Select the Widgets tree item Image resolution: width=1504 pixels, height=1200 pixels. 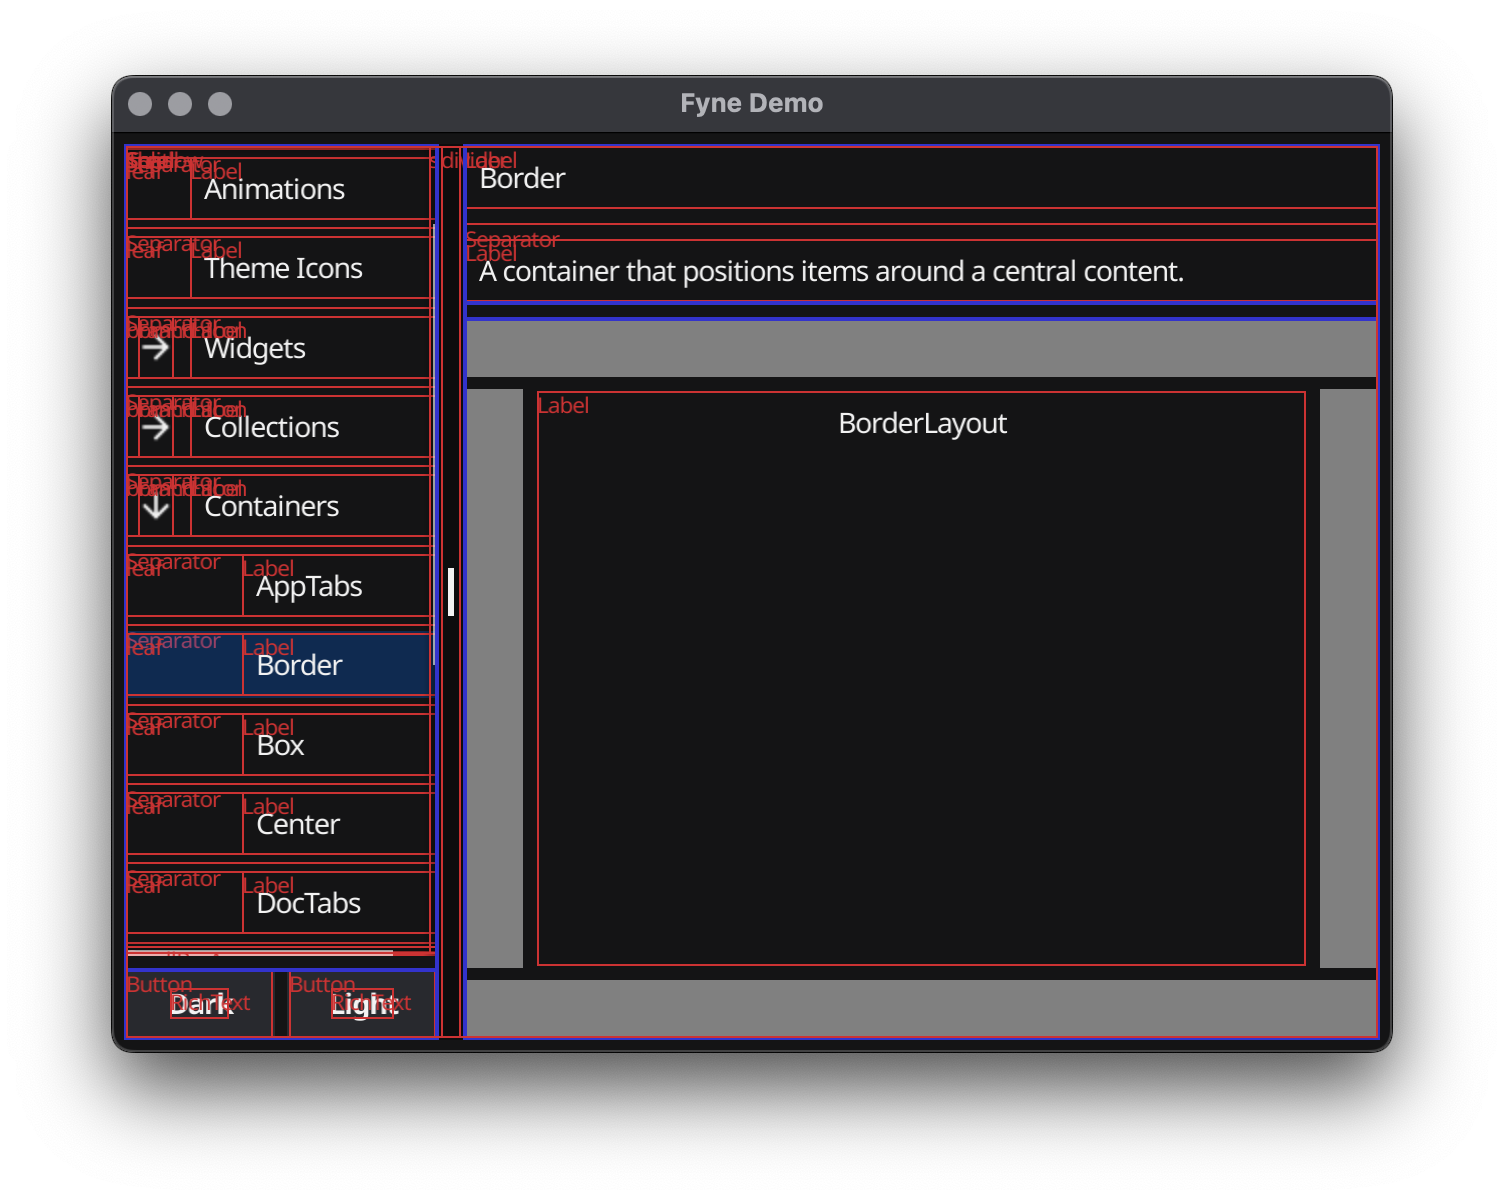[280, 348]
